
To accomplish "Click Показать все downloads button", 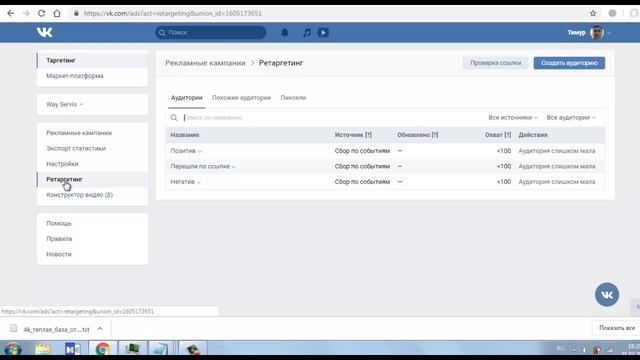I will coord(617,328).
